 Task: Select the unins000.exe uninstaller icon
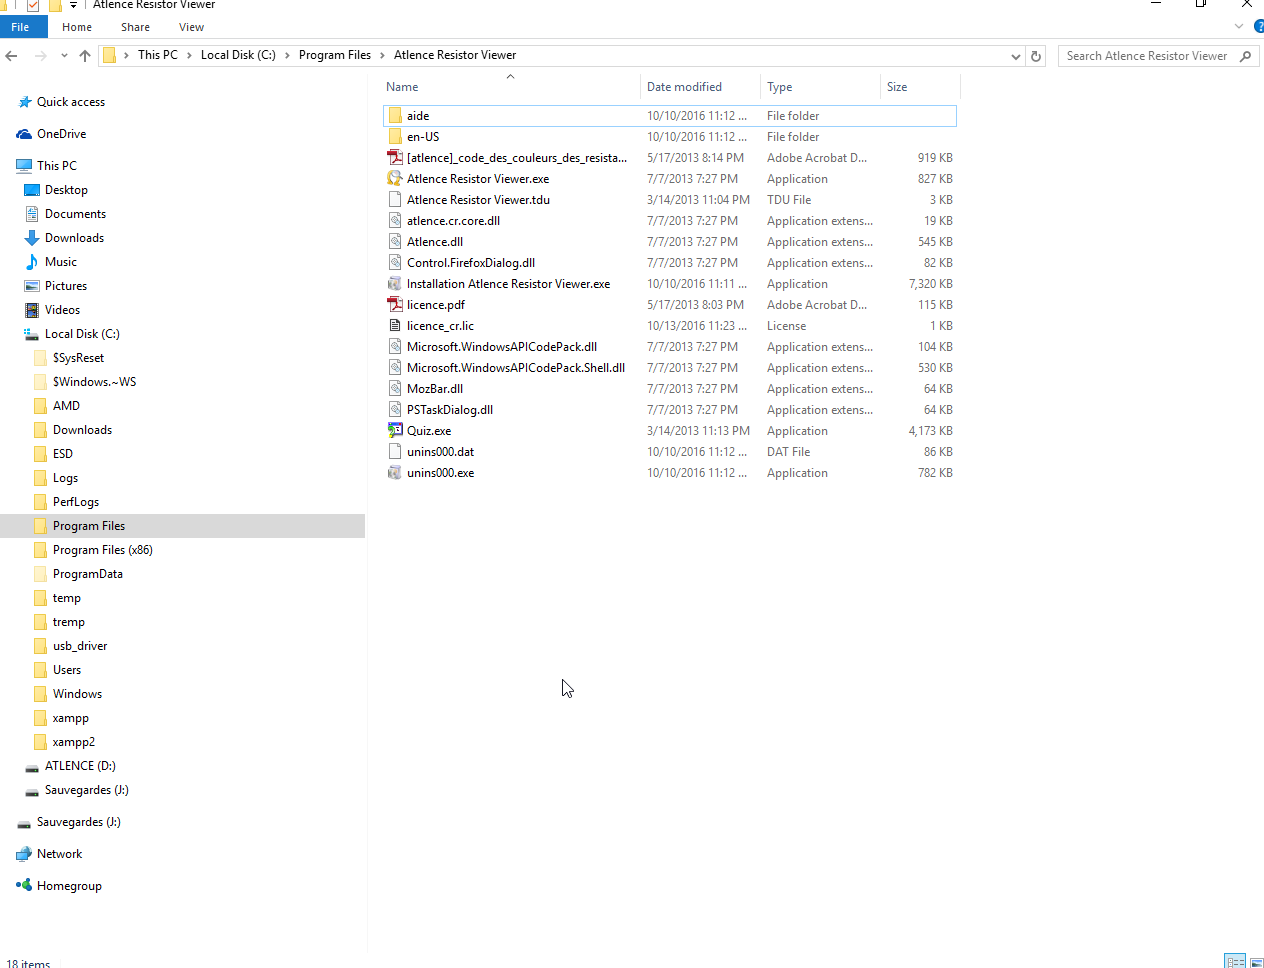[x=395, y=473]
